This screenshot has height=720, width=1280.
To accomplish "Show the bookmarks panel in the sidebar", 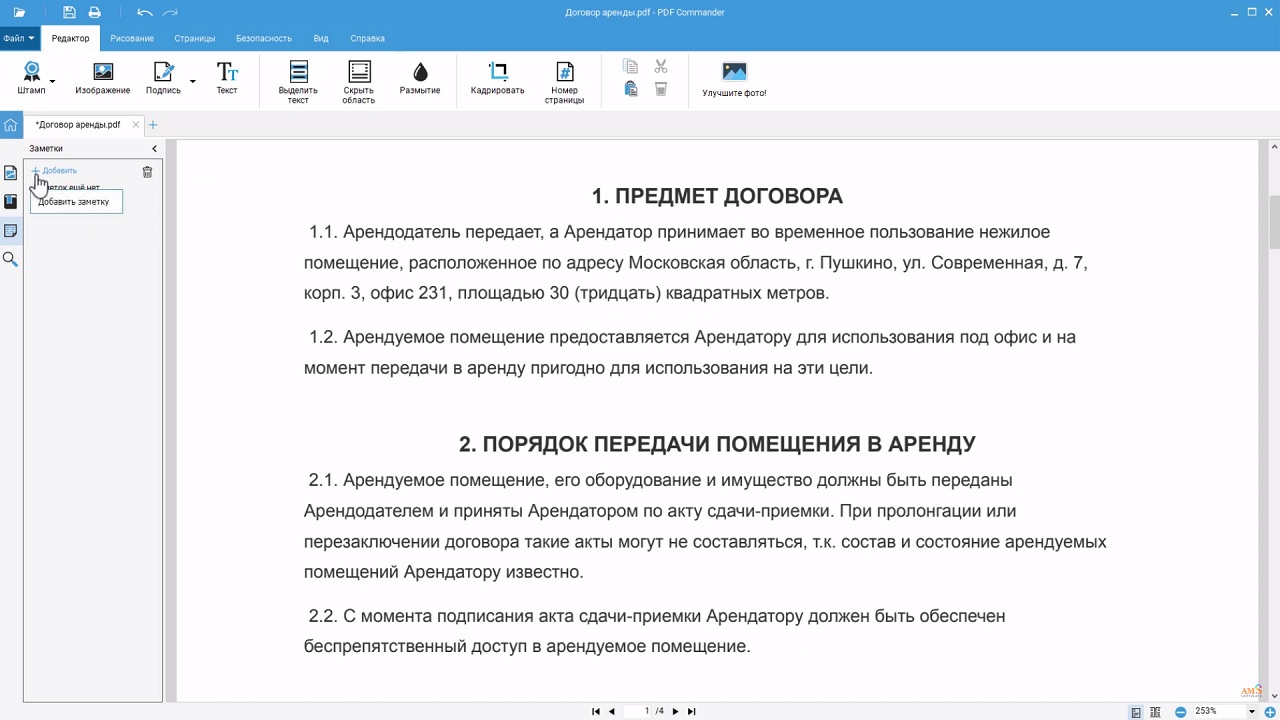I will click(10, 201).
